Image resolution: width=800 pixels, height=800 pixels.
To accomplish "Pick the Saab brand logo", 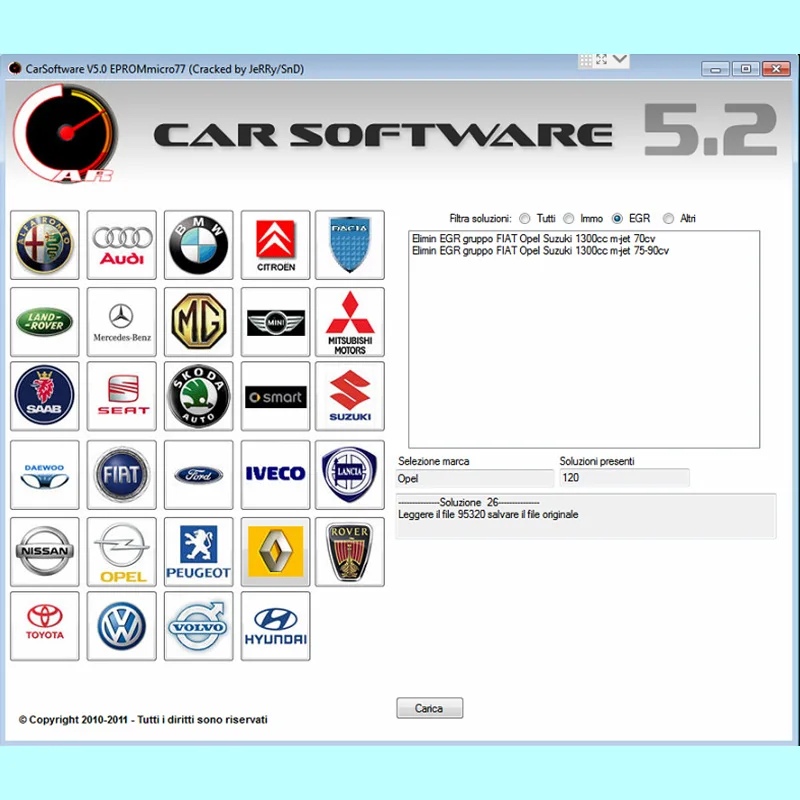I will tap(45, 396).
